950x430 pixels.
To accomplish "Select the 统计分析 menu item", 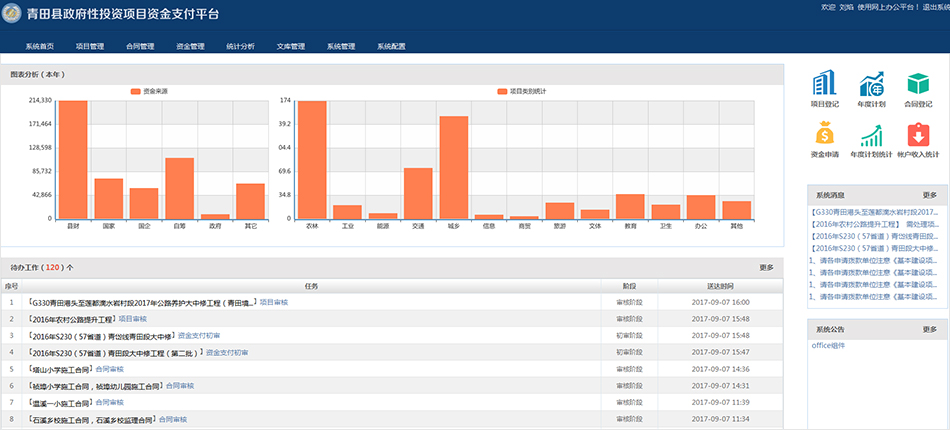I will coord(240,46).
